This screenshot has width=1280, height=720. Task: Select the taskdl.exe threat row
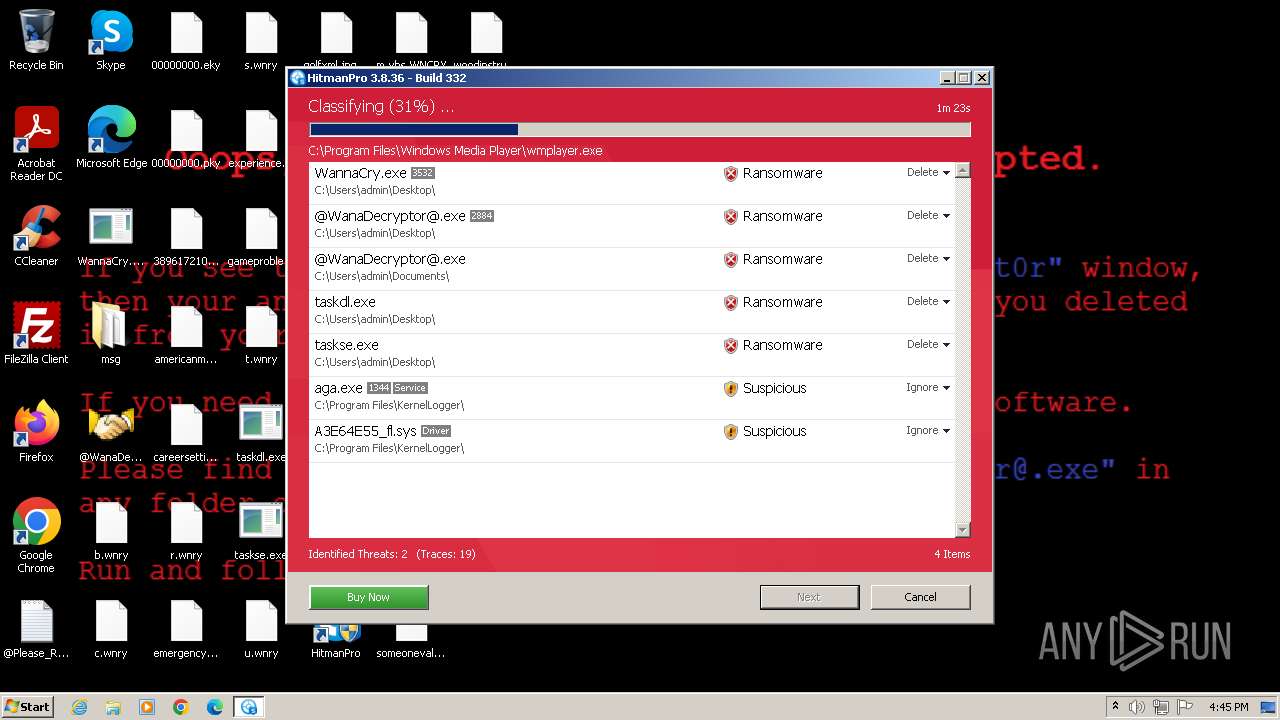[632, 312]
